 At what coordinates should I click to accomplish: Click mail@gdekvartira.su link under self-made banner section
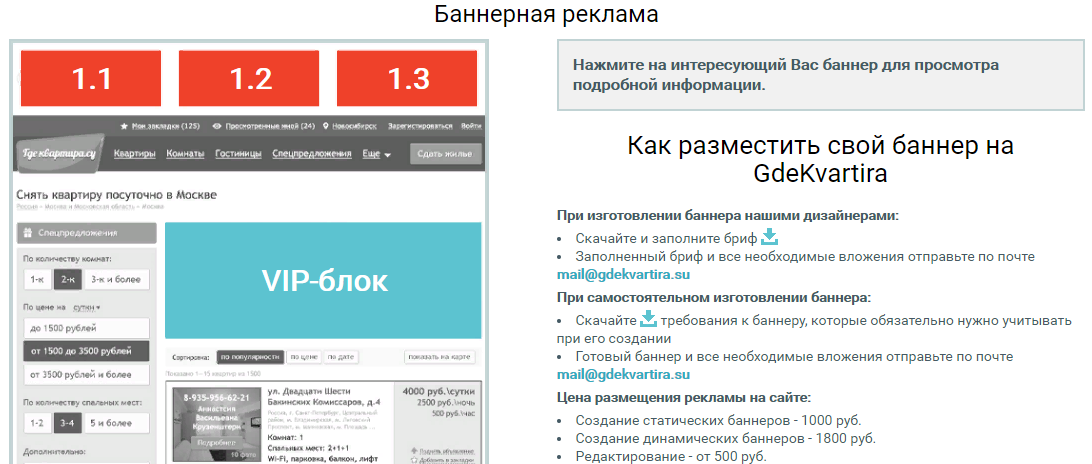tap(623, 375)
